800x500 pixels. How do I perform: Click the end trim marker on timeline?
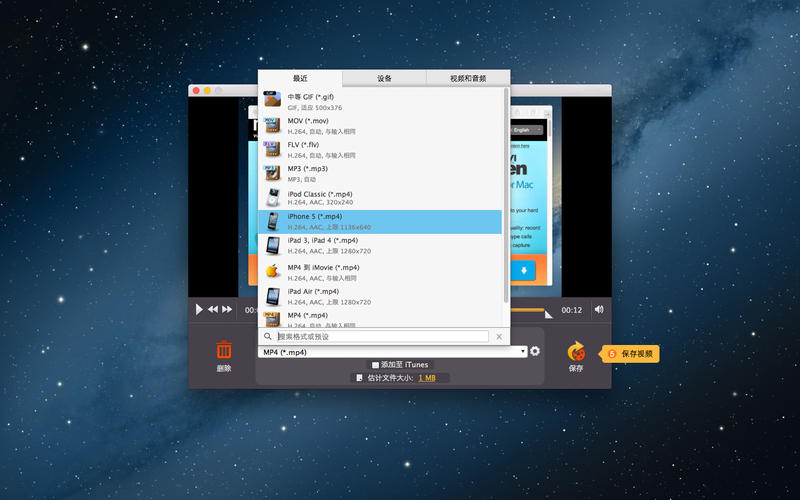click(x=548, y=314)
